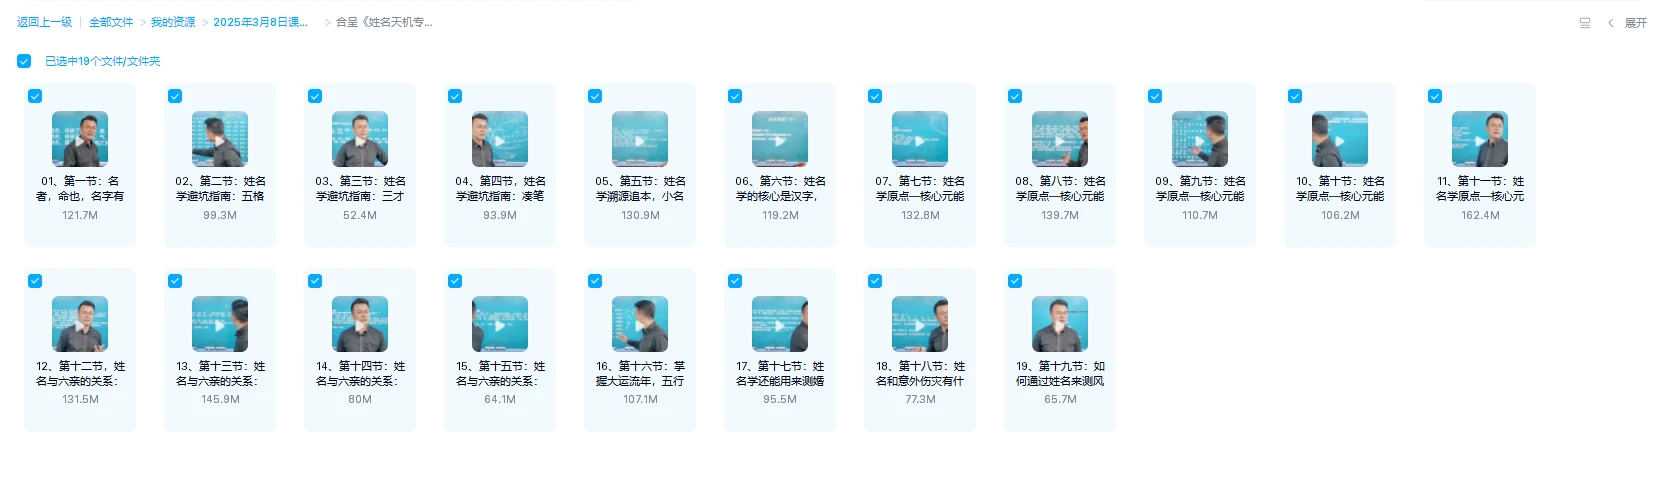Click file name 05、第五节：姓名学溯源追本

click(x=640, y=189)
